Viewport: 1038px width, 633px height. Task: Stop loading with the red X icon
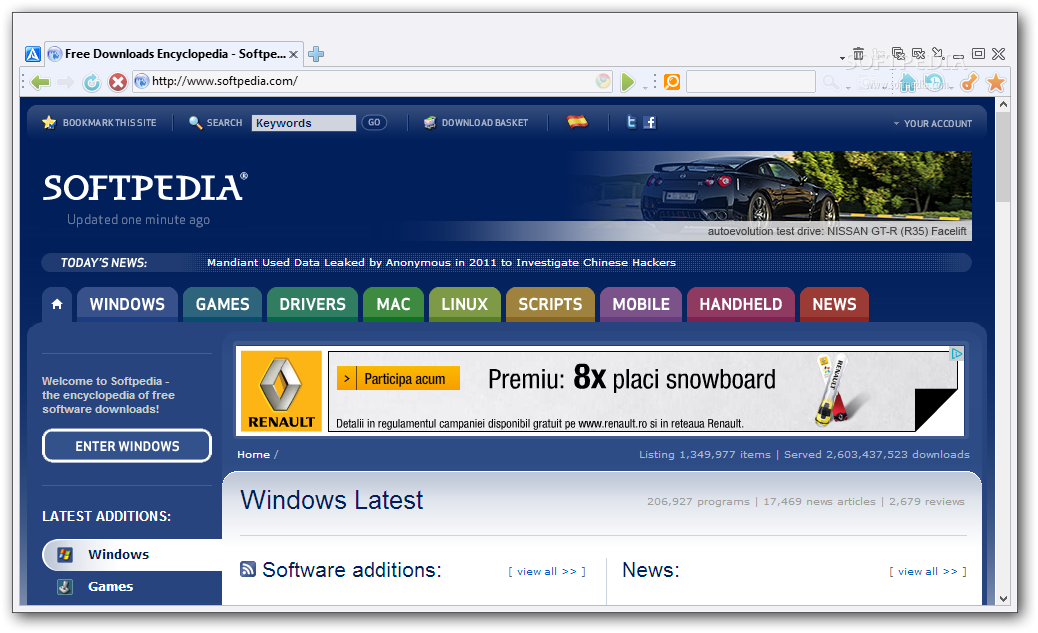(x=118, y=82)
